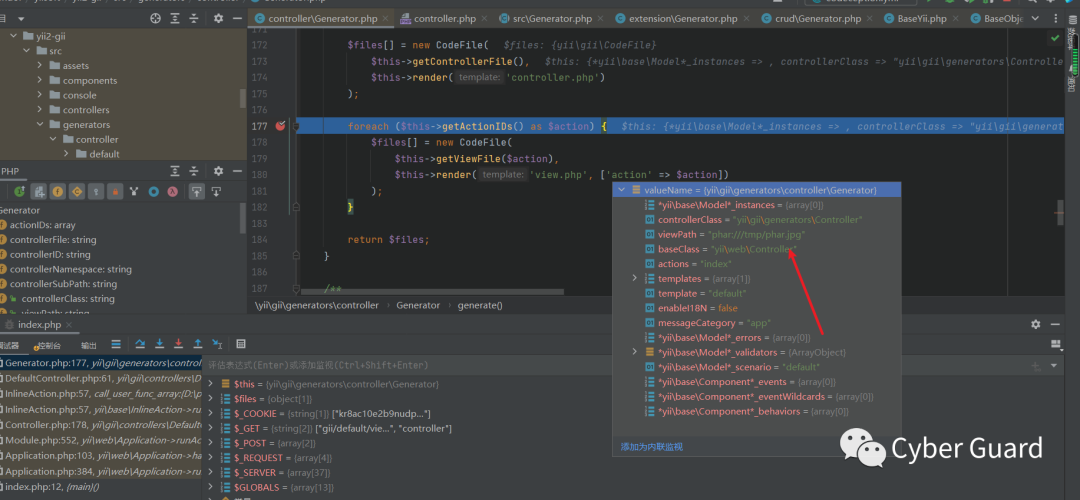1080x500 pixels.
Task: Switch to BaseYii.php tab
Action: click(922, 19)
